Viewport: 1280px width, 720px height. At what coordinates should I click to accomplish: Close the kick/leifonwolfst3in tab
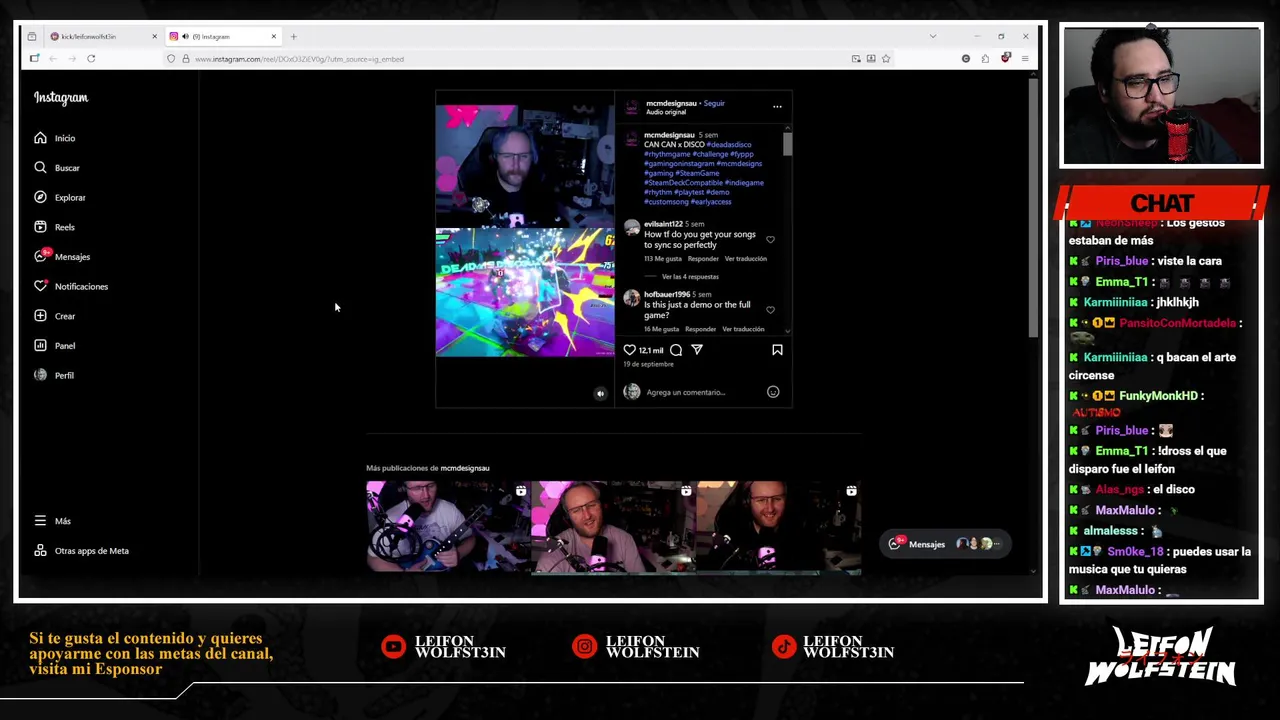point(154,37)
